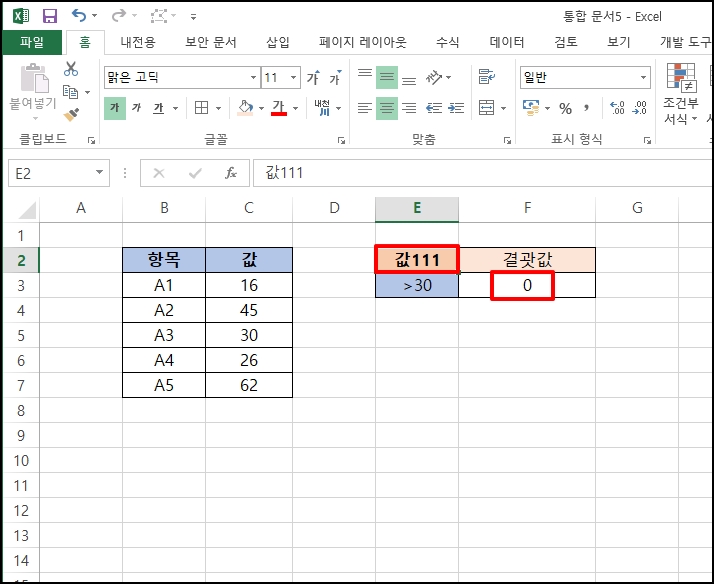Open borders dropdown arrow
This screenshot has width=714, height=584.
pyautogui.click(x=219, y=108)
